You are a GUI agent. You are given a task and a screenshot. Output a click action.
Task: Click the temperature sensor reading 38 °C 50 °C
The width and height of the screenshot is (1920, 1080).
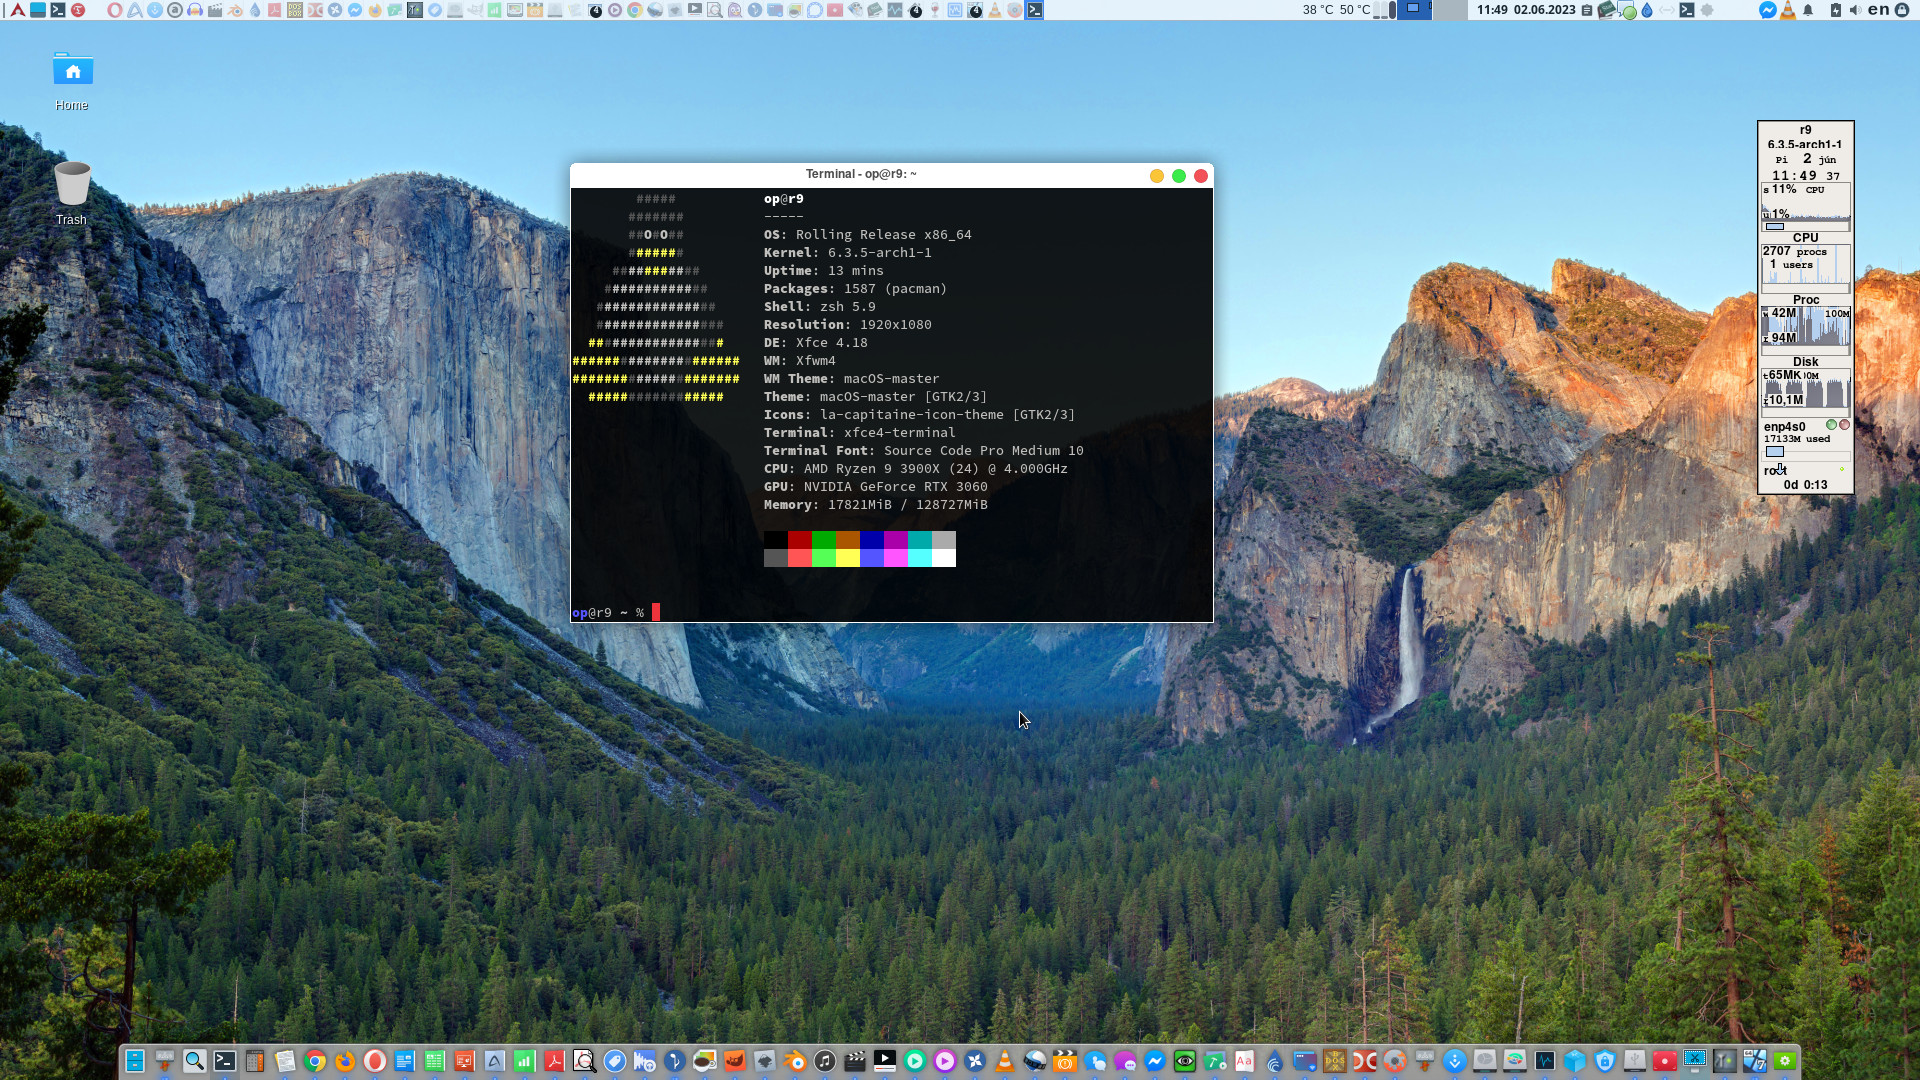[x=1336, y=10]
